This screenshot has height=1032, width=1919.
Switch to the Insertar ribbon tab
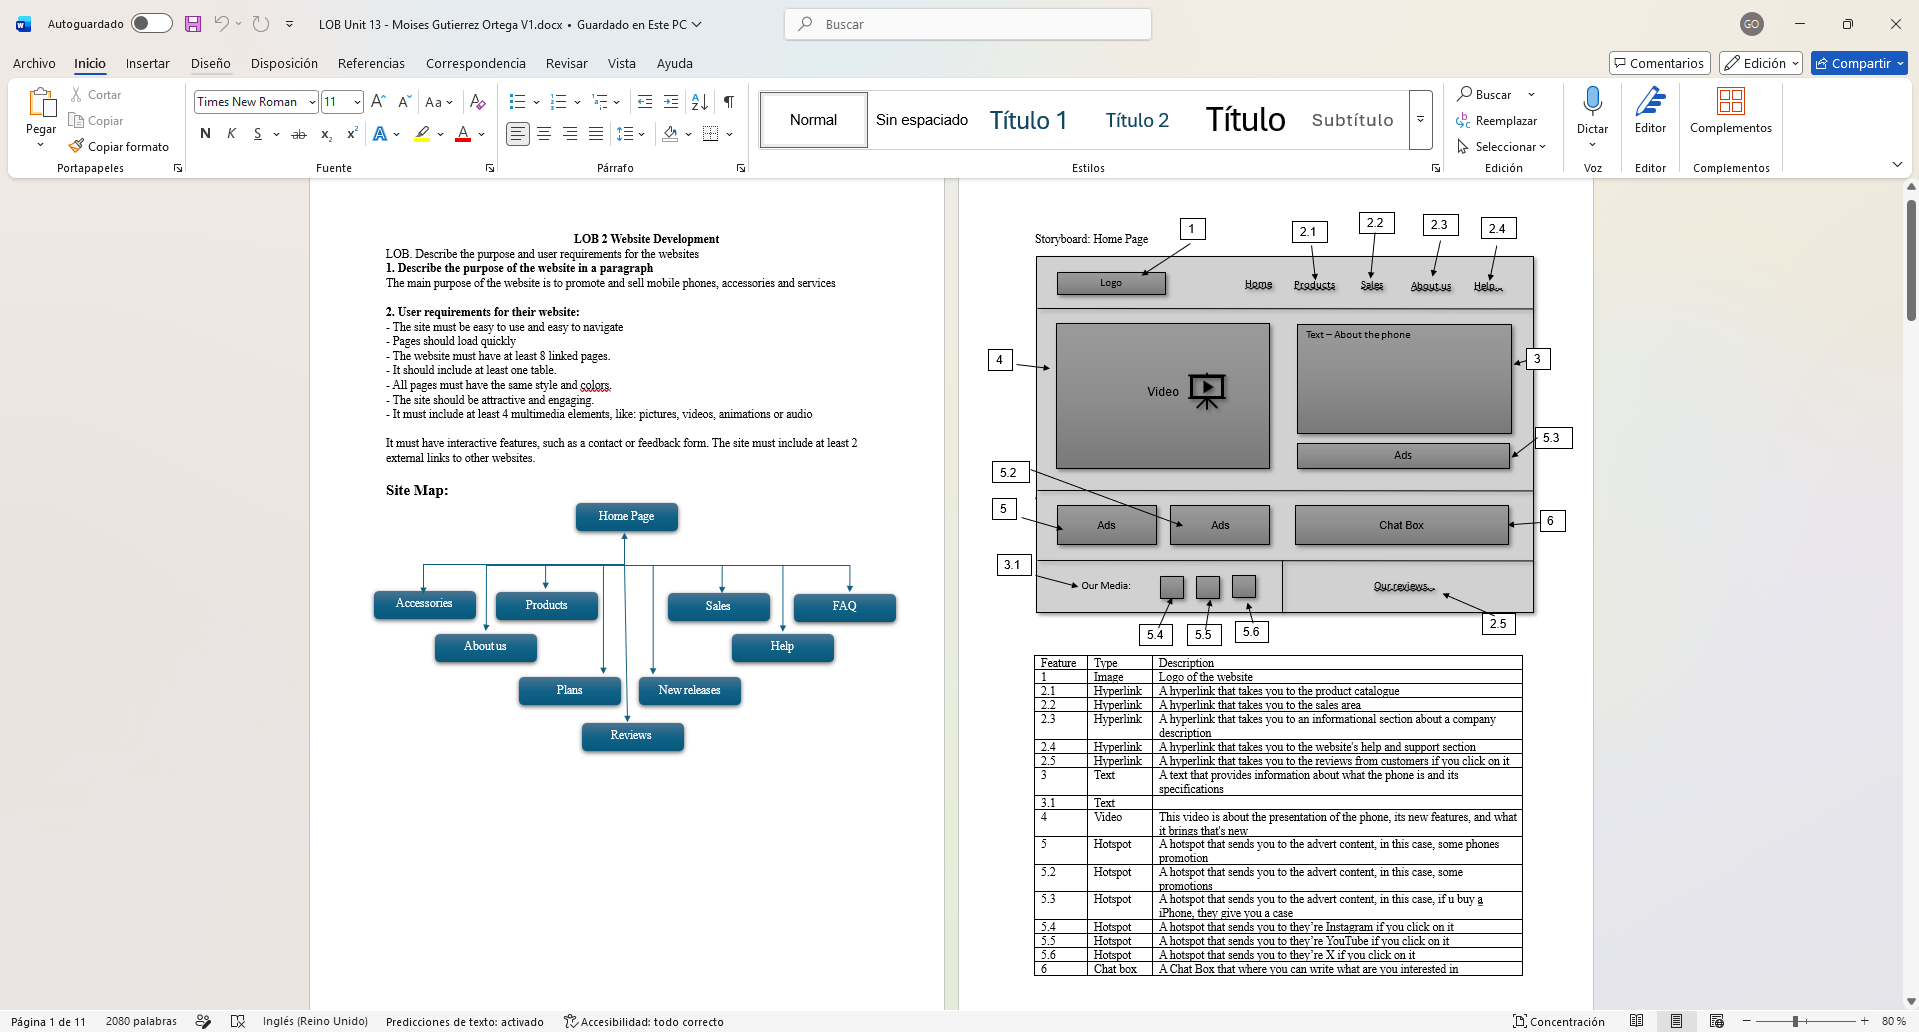tap(148, 63)
